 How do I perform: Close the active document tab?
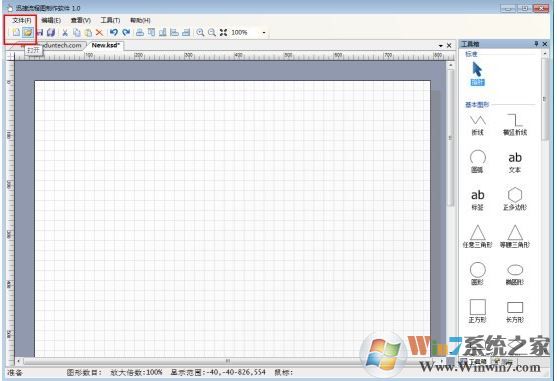tap(449, 45)
